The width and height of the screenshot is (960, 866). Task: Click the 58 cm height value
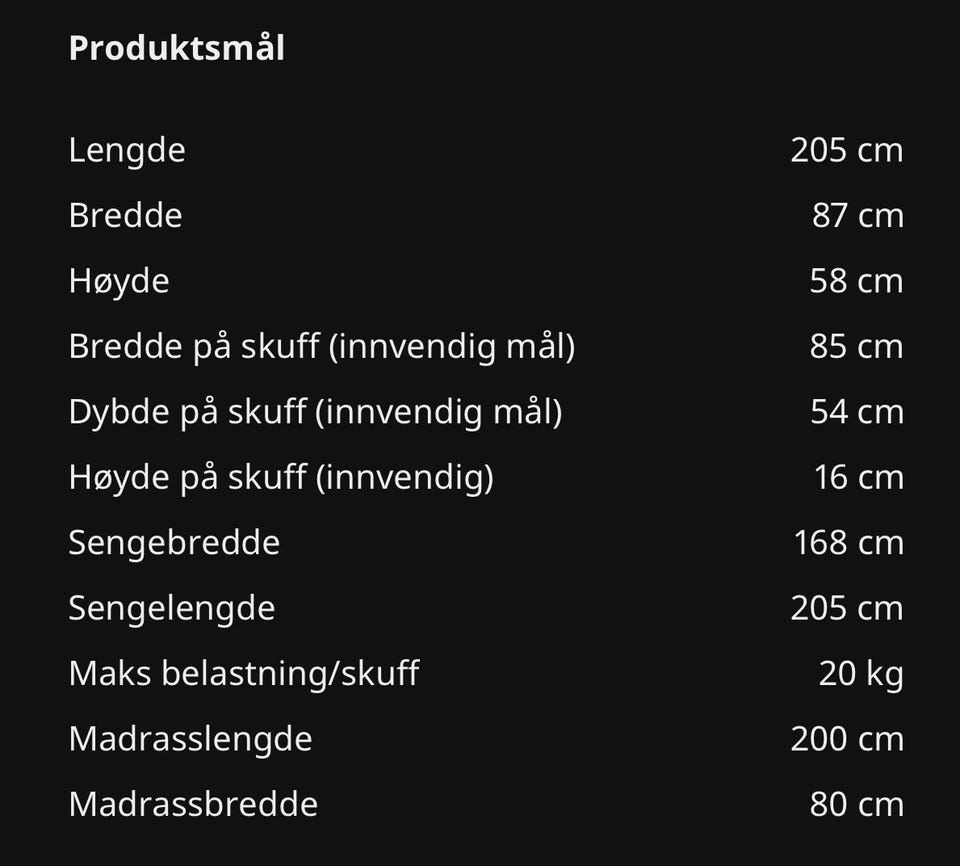point(856,281)
